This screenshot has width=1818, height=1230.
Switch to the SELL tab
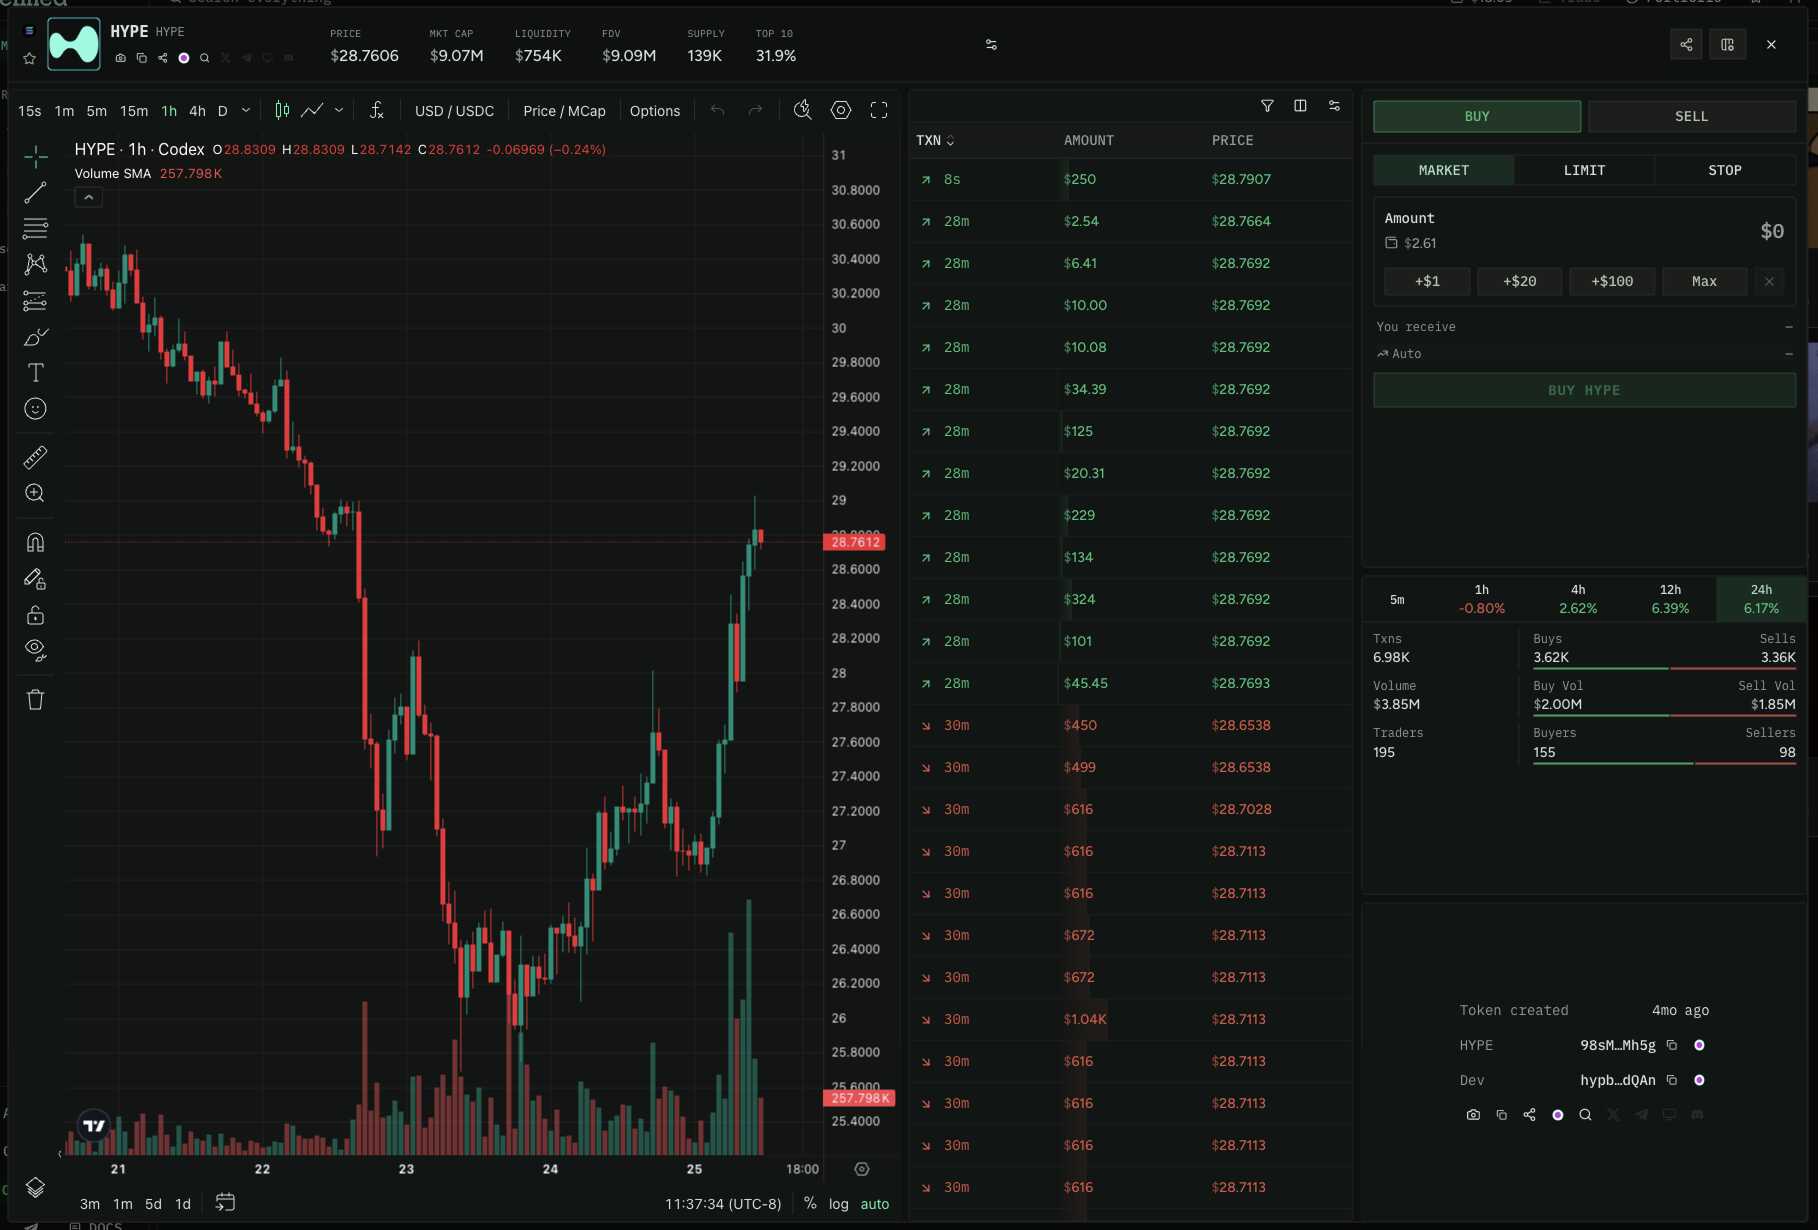(1691, 116)
